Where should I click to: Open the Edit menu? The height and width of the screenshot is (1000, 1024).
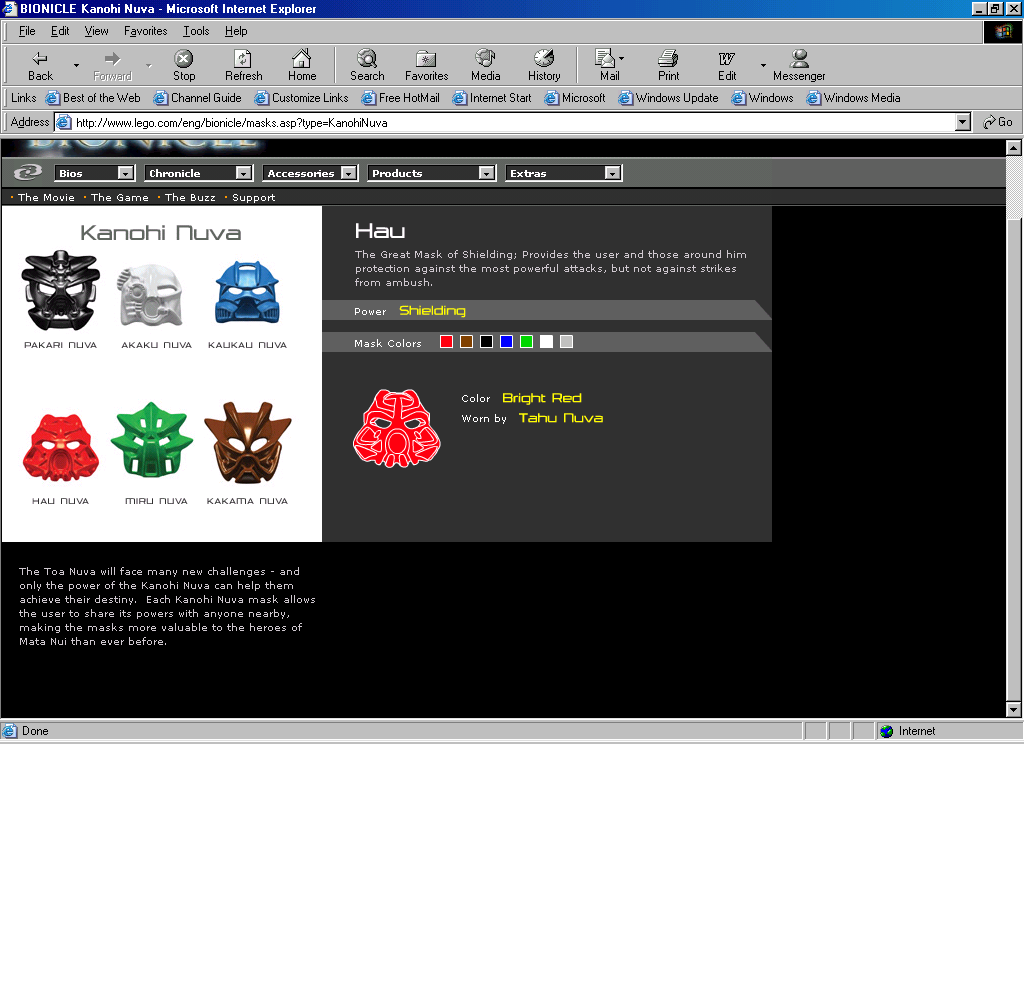click(60, 31)
